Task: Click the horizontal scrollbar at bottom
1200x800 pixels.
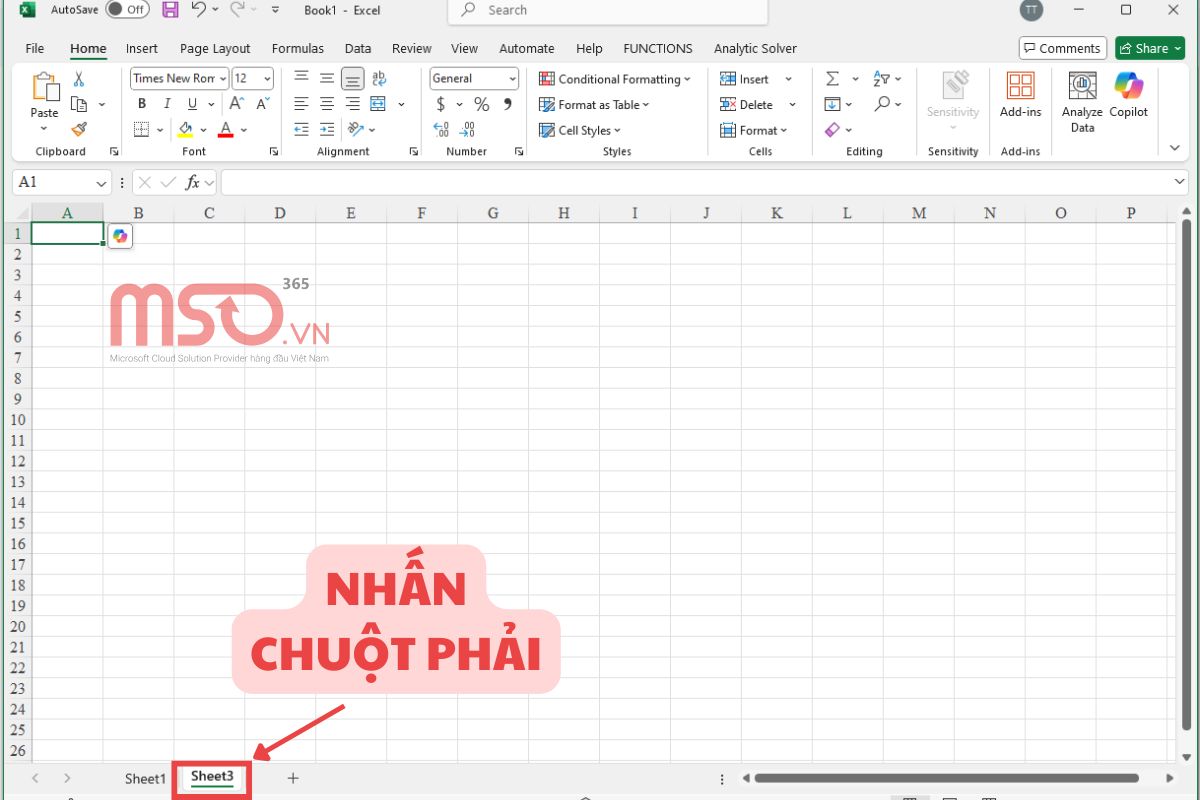Action: [946, 778]
